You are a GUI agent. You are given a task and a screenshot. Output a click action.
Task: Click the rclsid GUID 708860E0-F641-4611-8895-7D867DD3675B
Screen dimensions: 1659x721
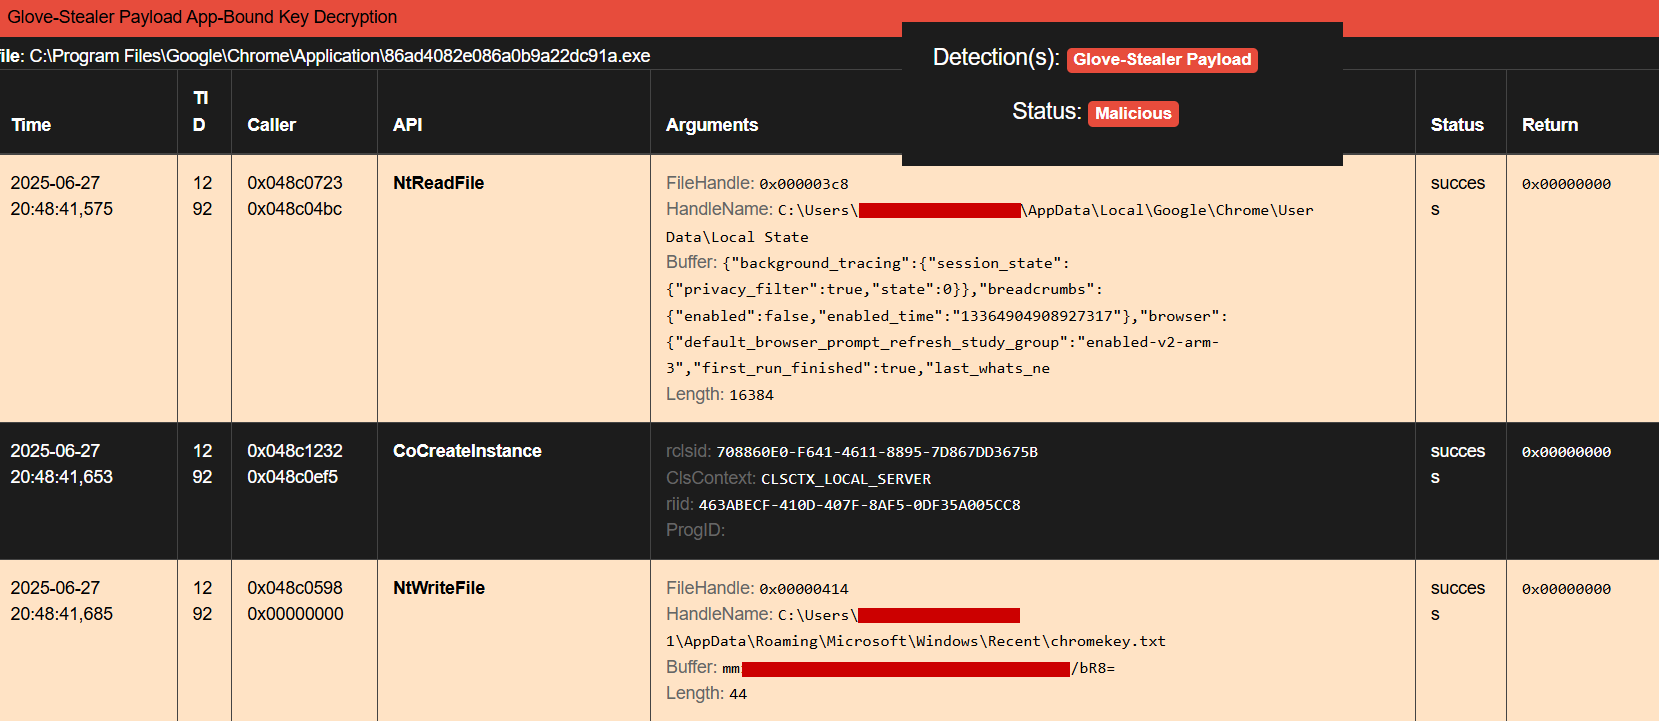point(877,452)
